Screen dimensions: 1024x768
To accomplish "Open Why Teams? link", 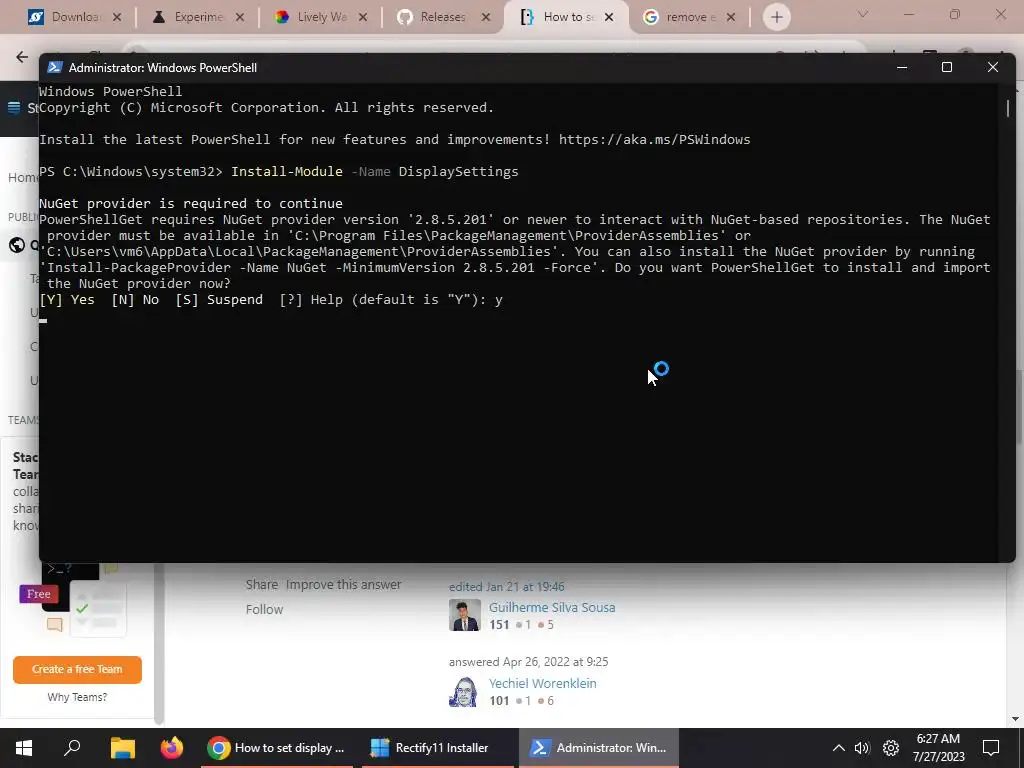I will (77, 697).
